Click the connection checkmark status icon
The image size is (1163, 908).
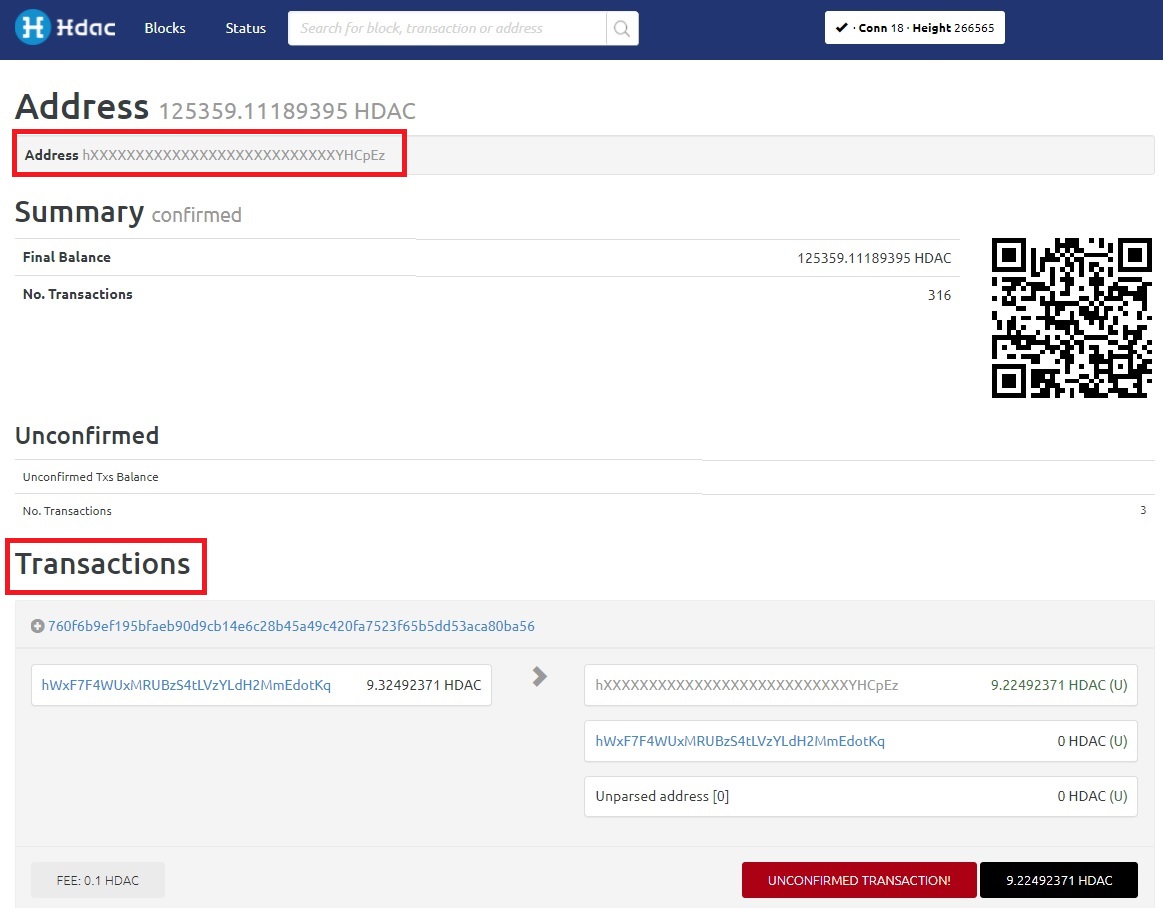842,27
